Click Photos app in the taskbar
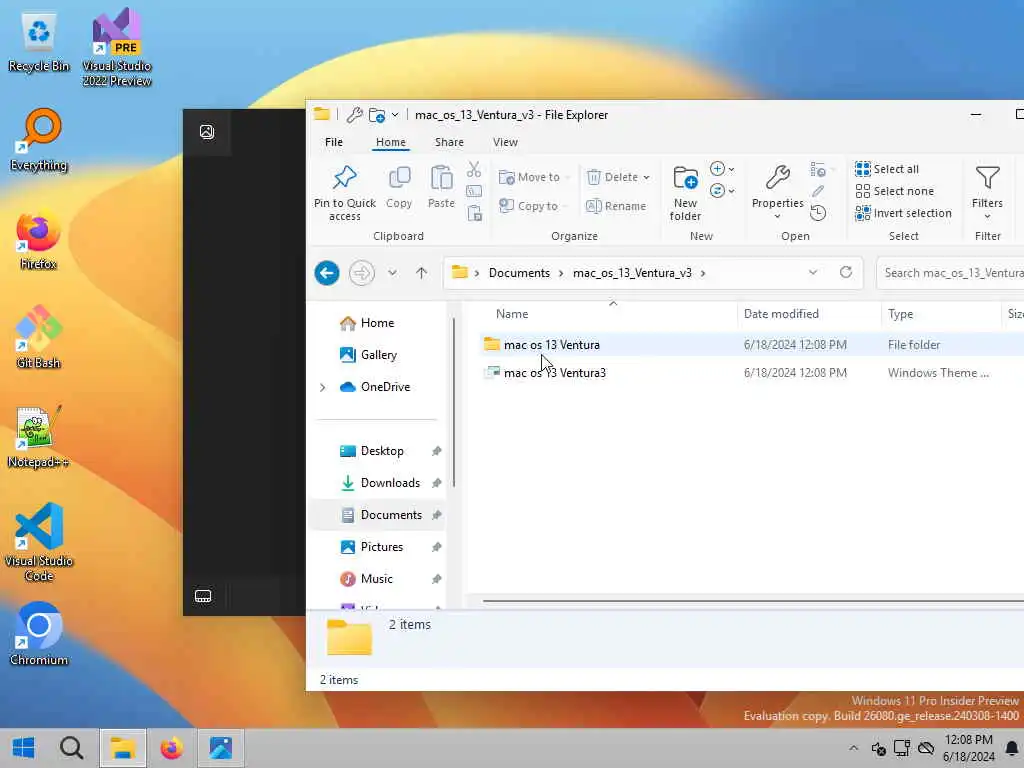Viewport: 1024px width, 768px height. [221, 748]
